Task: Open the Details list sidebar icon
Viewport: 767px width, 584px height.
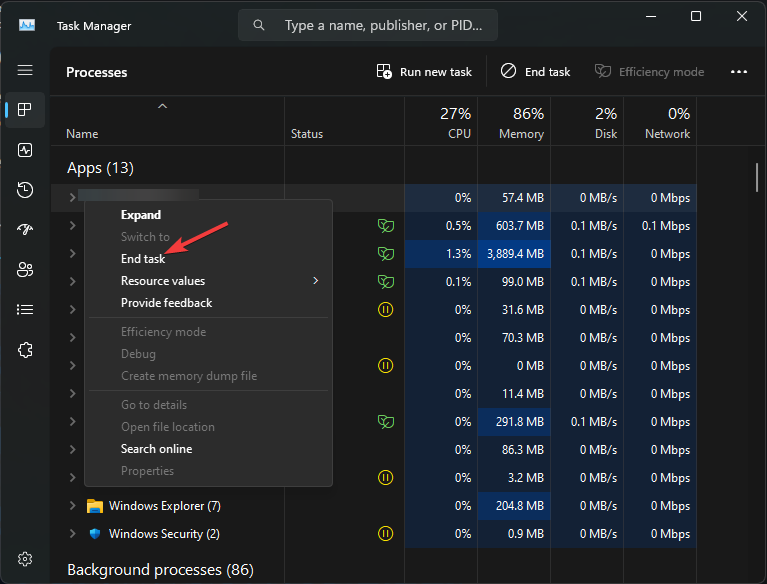Action: click(x=25, y=310)
